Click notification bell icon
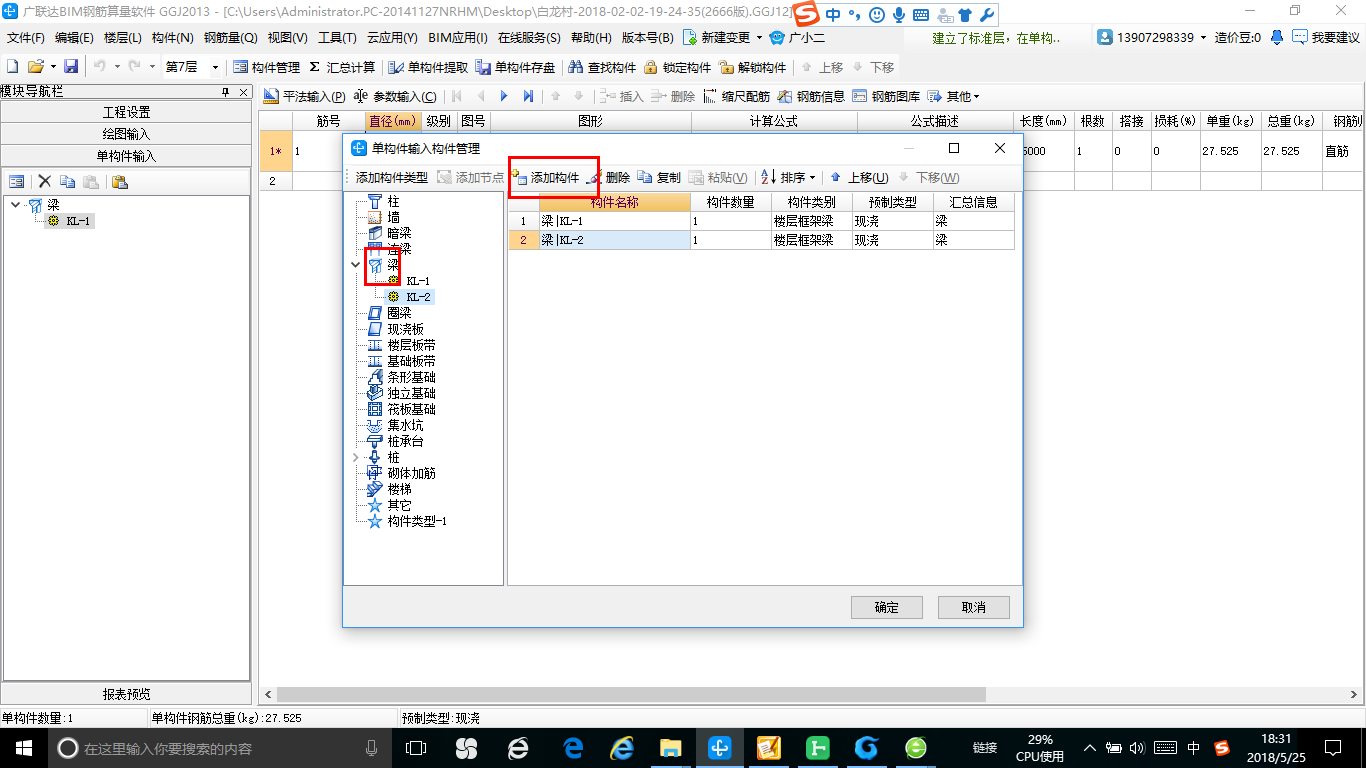Viewport: 1366px width, 768px height. tap(1277, 37)
